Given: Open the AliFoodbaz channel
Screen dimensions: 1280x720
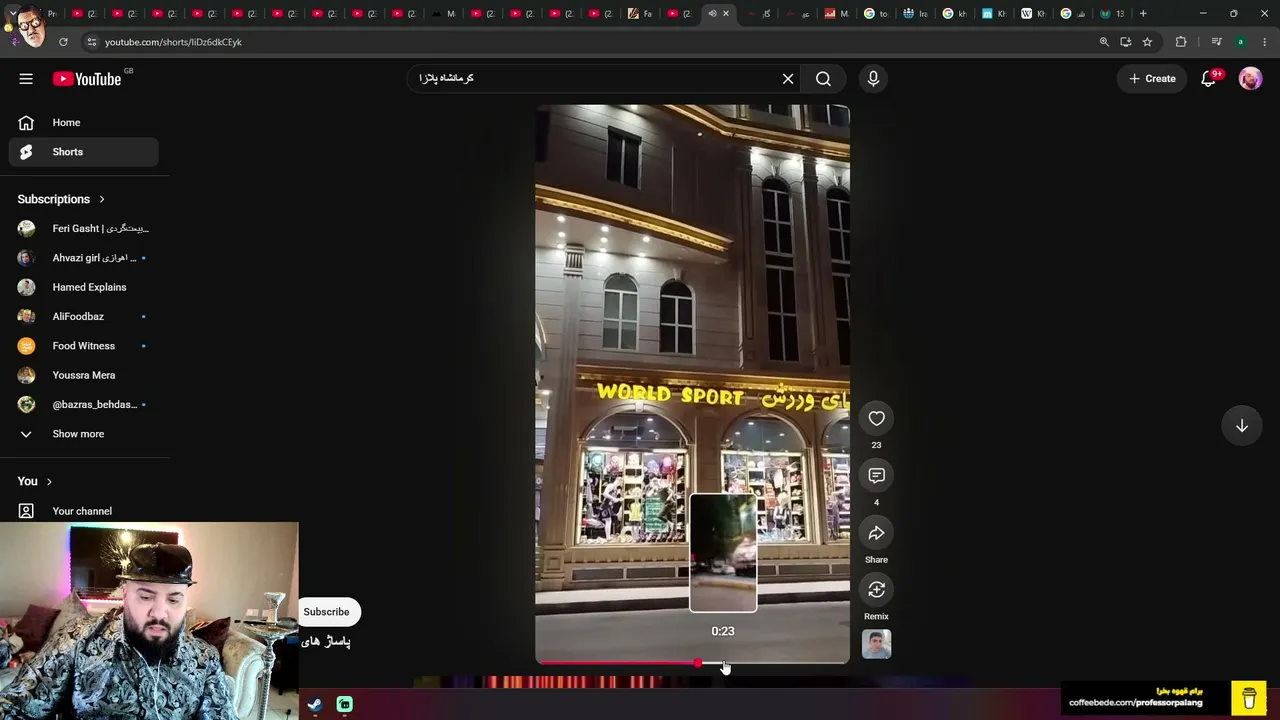Looking at the screenshot, I should (84, 317).
